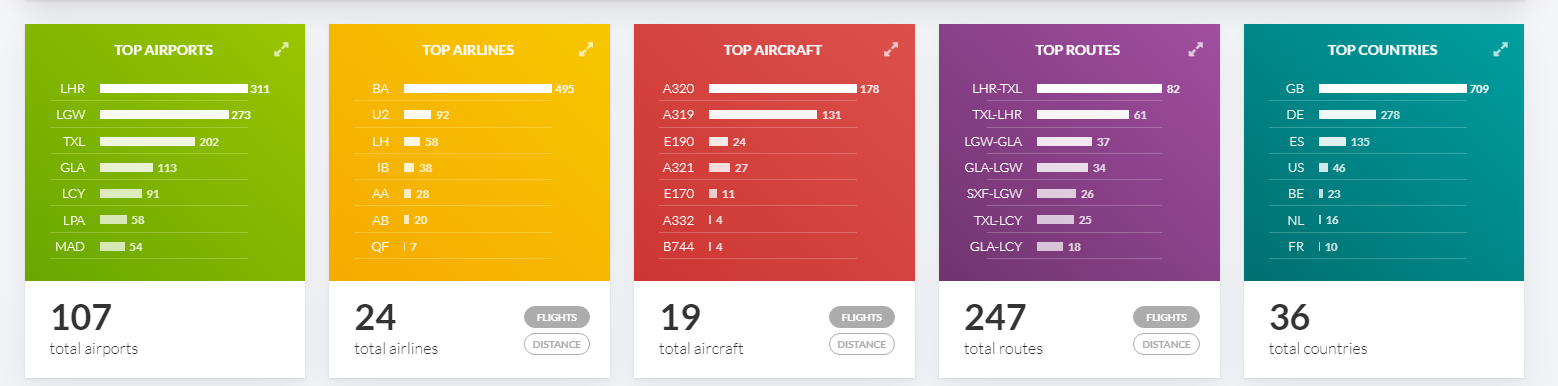1558x386 pixels.
Task: Expand the Top Countries card
Action: pos(1500,49)
